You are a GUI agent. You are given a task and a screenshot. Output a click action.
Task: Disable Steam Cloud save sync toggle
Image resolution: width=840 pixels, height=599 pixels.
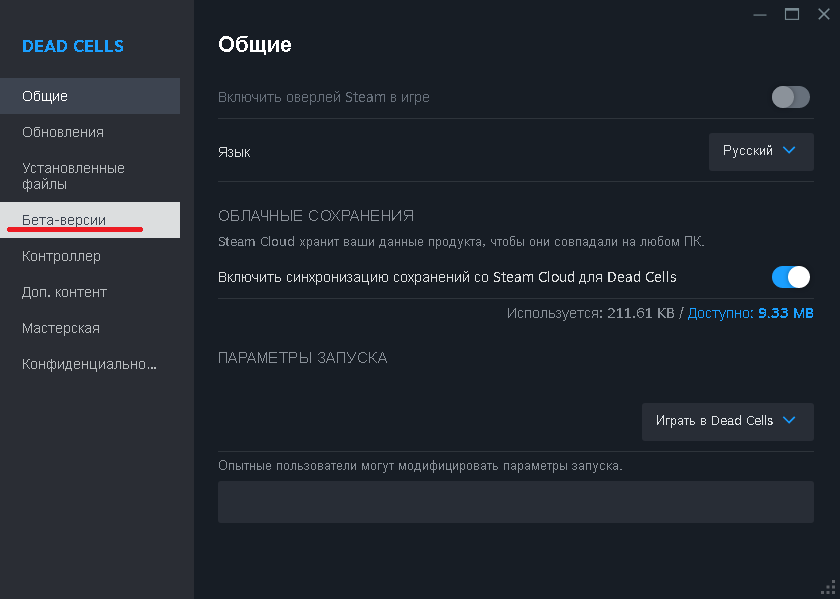coord(790,277)
